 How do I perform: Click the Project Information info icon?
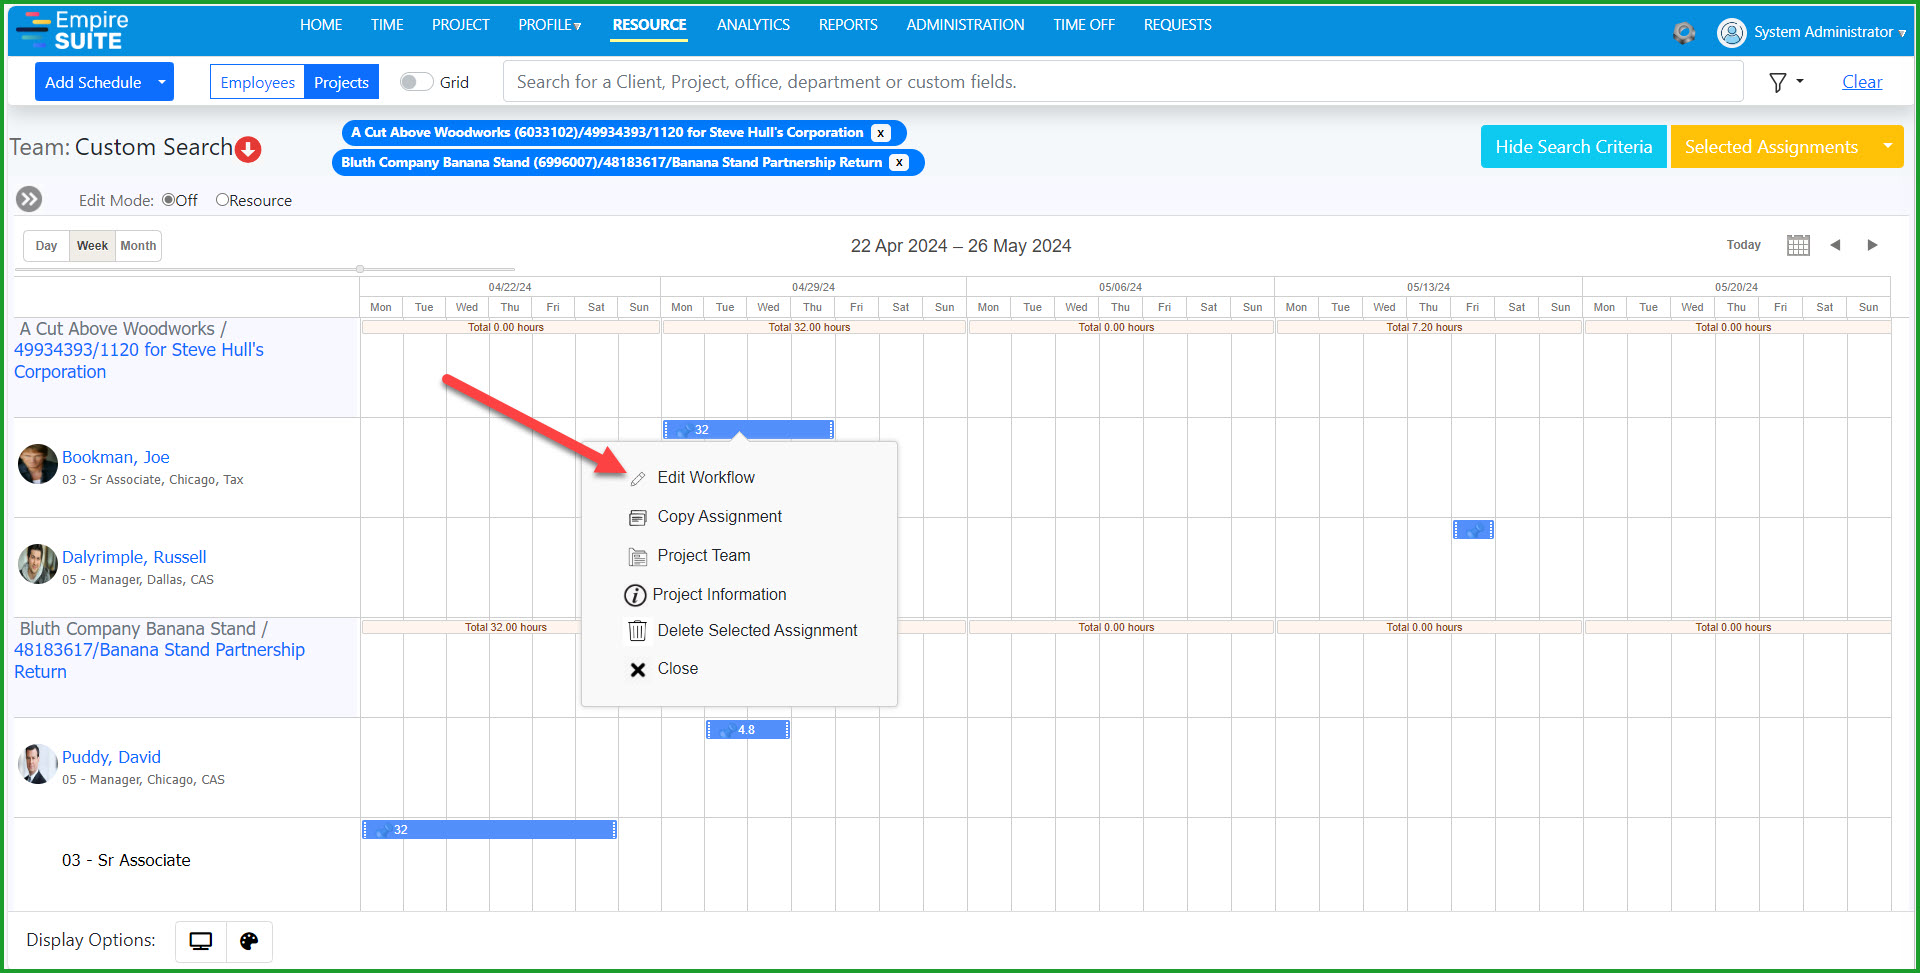[635, 595]
